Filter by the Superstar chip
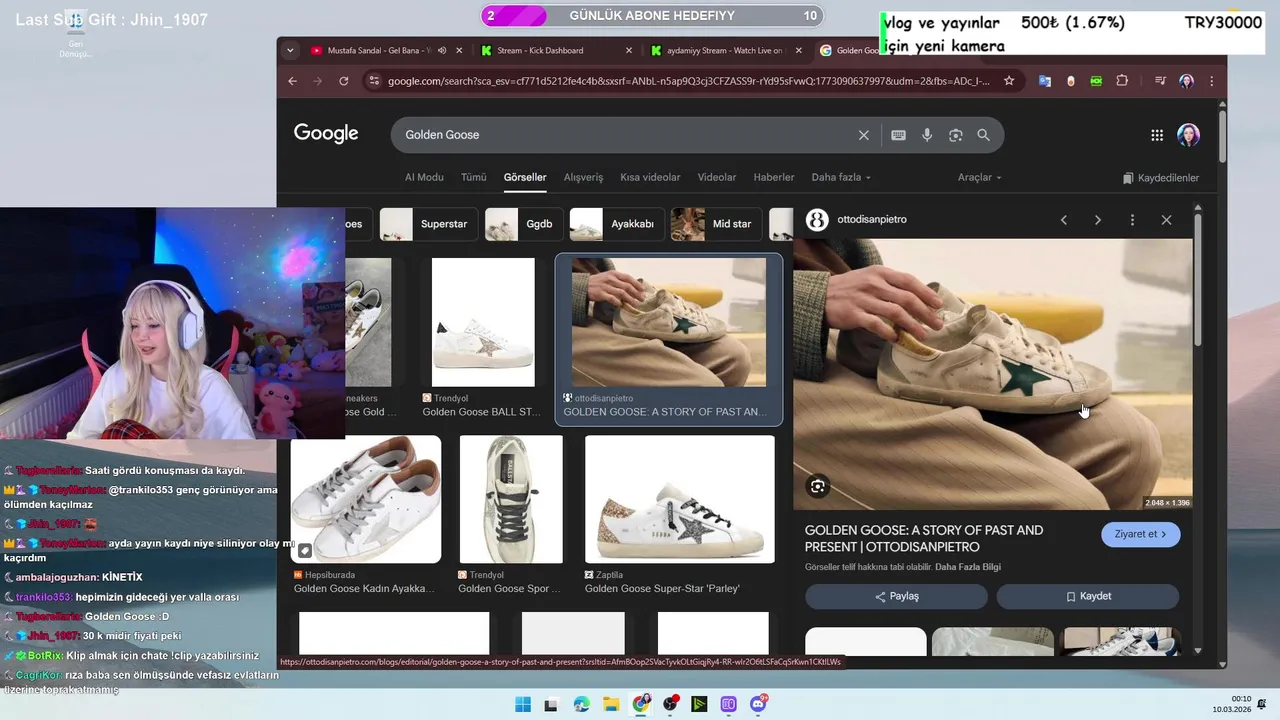Screen dimensions: 1280x720 [x=427, y=224]
